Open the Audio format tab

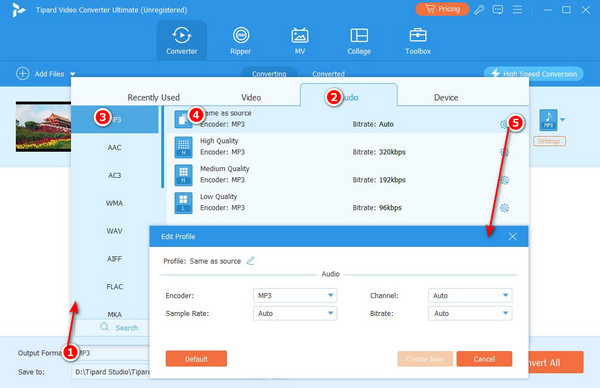pyautogui.click(x=349, y=95)
